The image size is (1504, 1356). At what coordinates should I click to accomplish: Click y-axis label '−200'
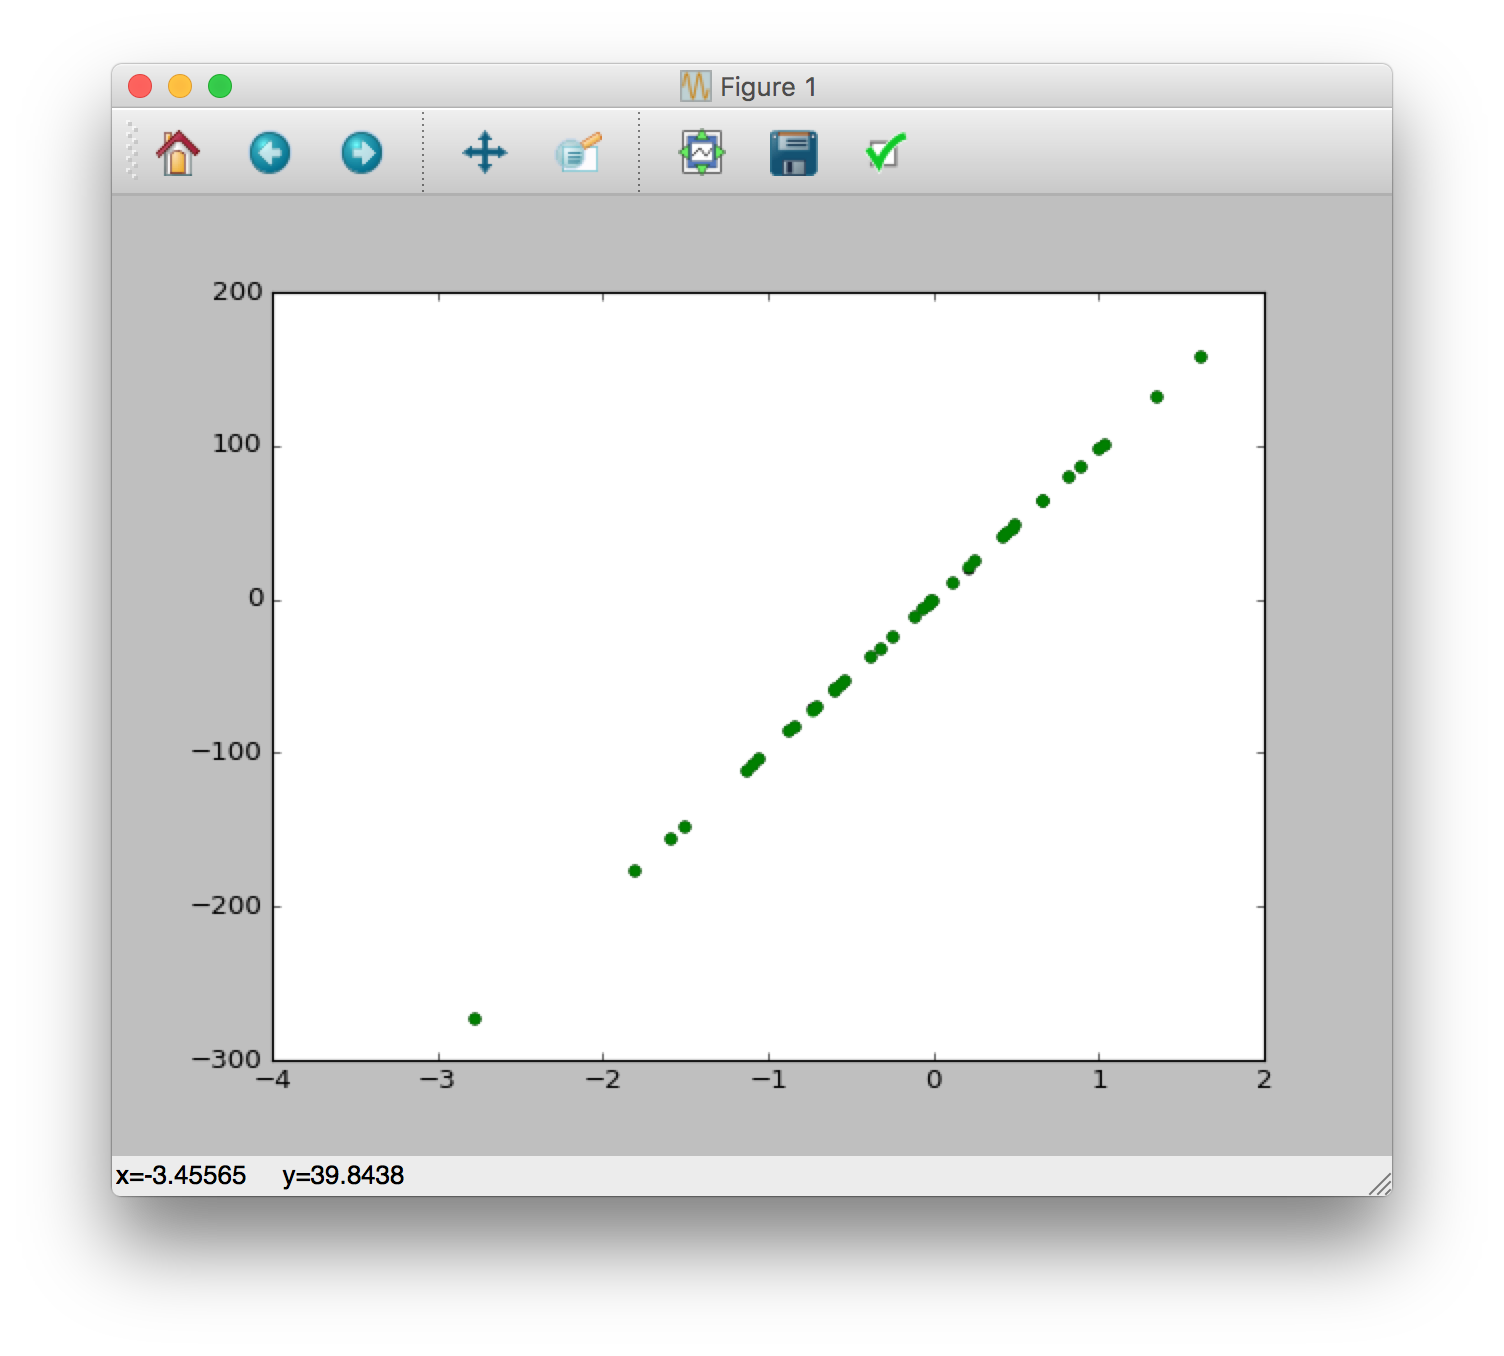coord(227,906)
